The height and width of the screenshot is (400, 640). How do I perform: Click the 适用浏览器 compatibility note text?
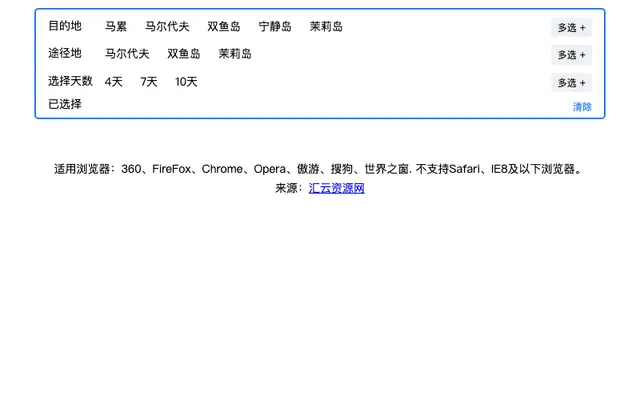[319, 169]
